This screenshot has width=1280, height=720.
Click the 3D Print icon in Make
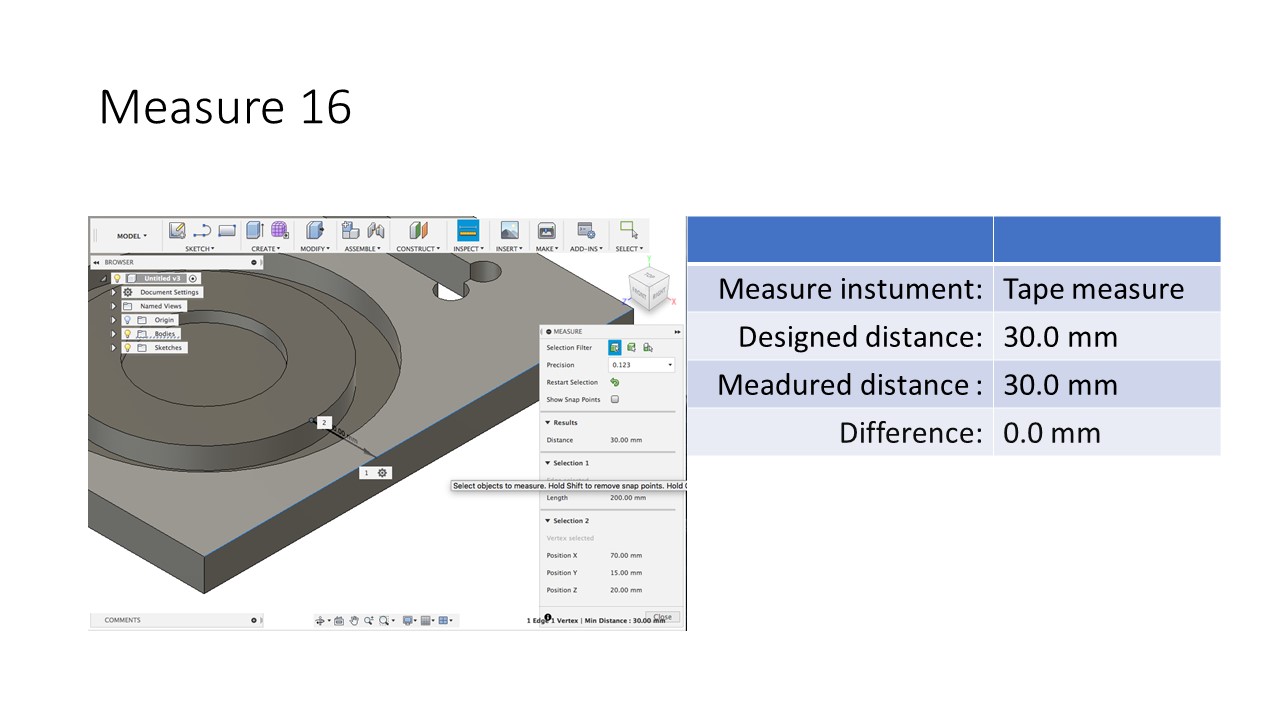click(546, 230)
